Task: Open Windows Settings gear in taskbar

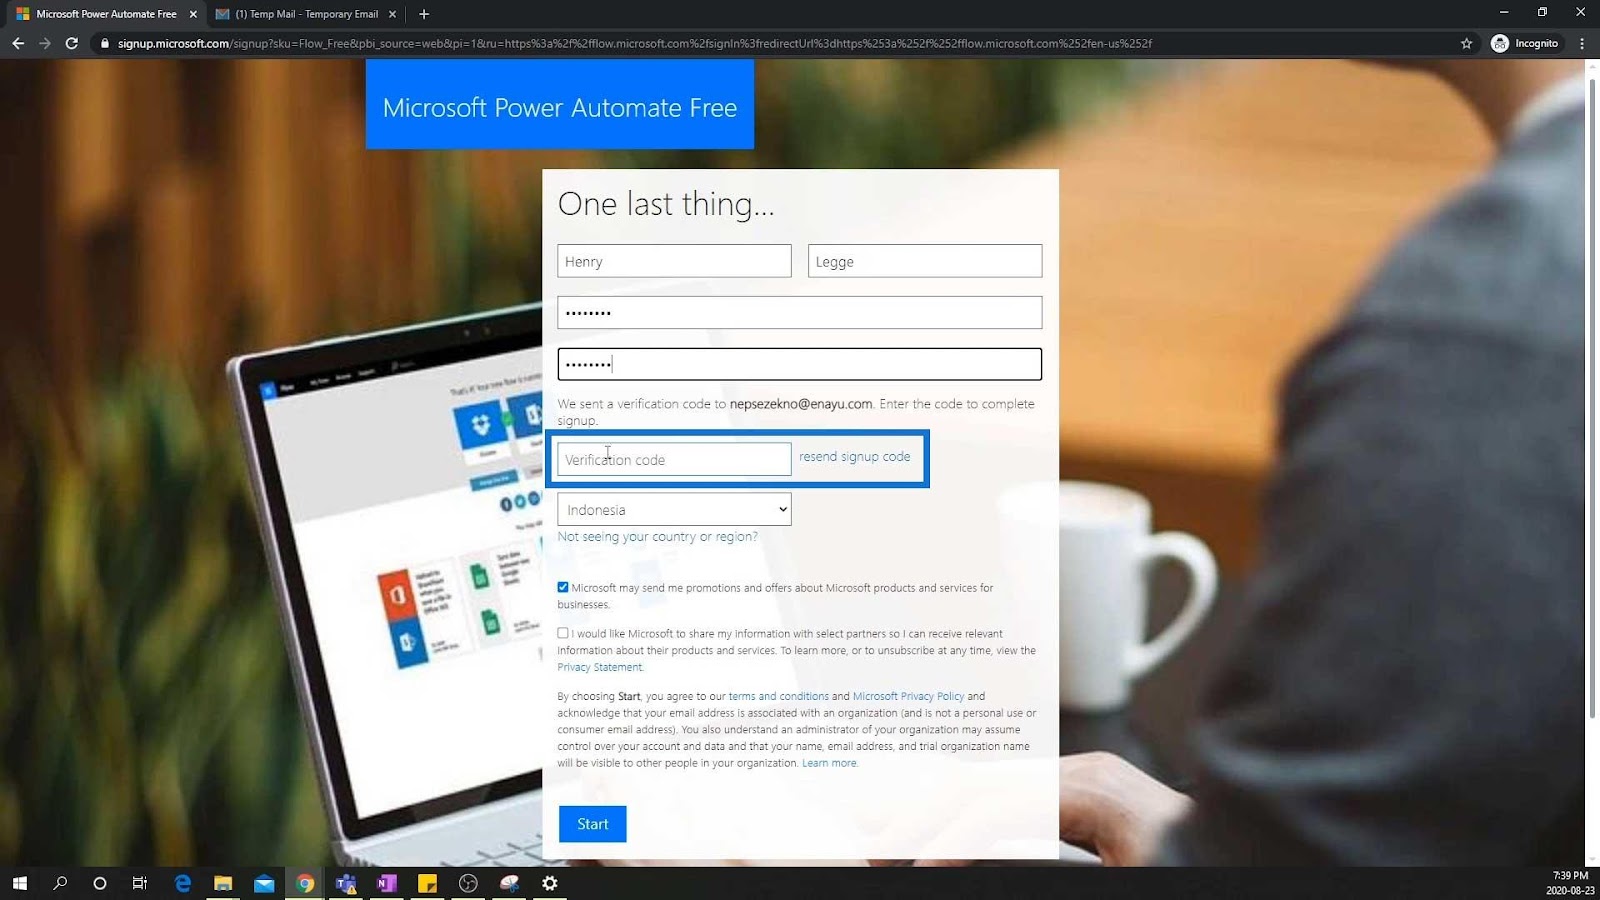Action: (550, 883)
